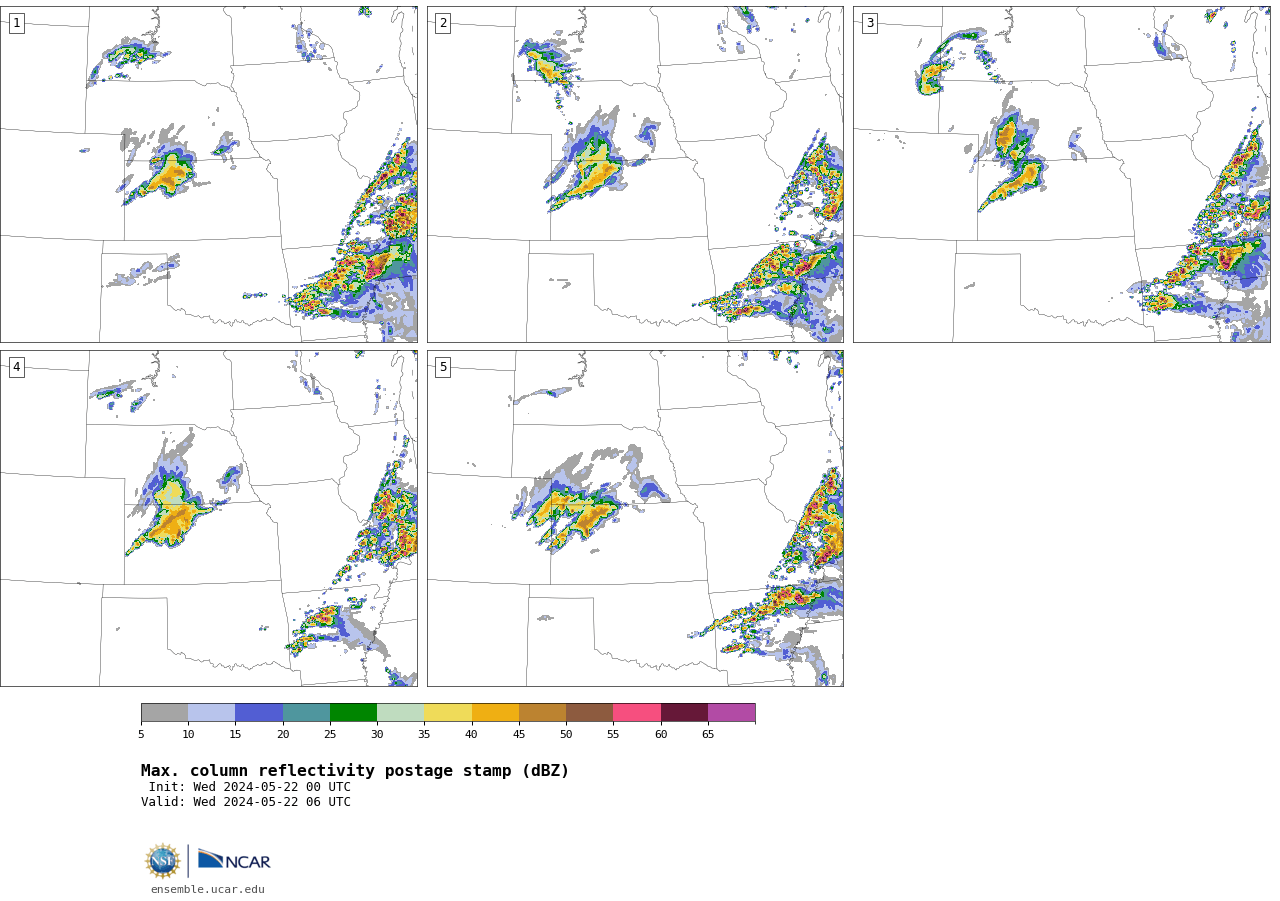The height and width of the screenshot is (901, 1280).
Task: Click the NCAR logo
Action: [234, 861]
